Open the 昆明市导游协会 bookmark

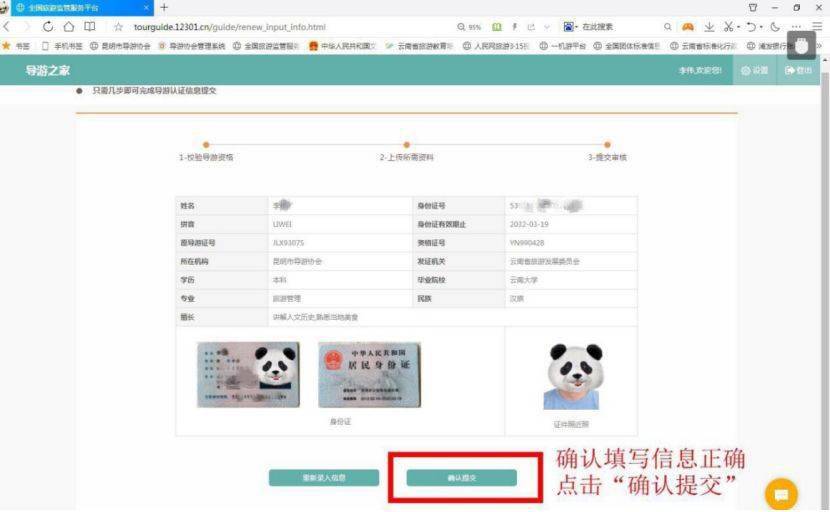tap(120, 46)
